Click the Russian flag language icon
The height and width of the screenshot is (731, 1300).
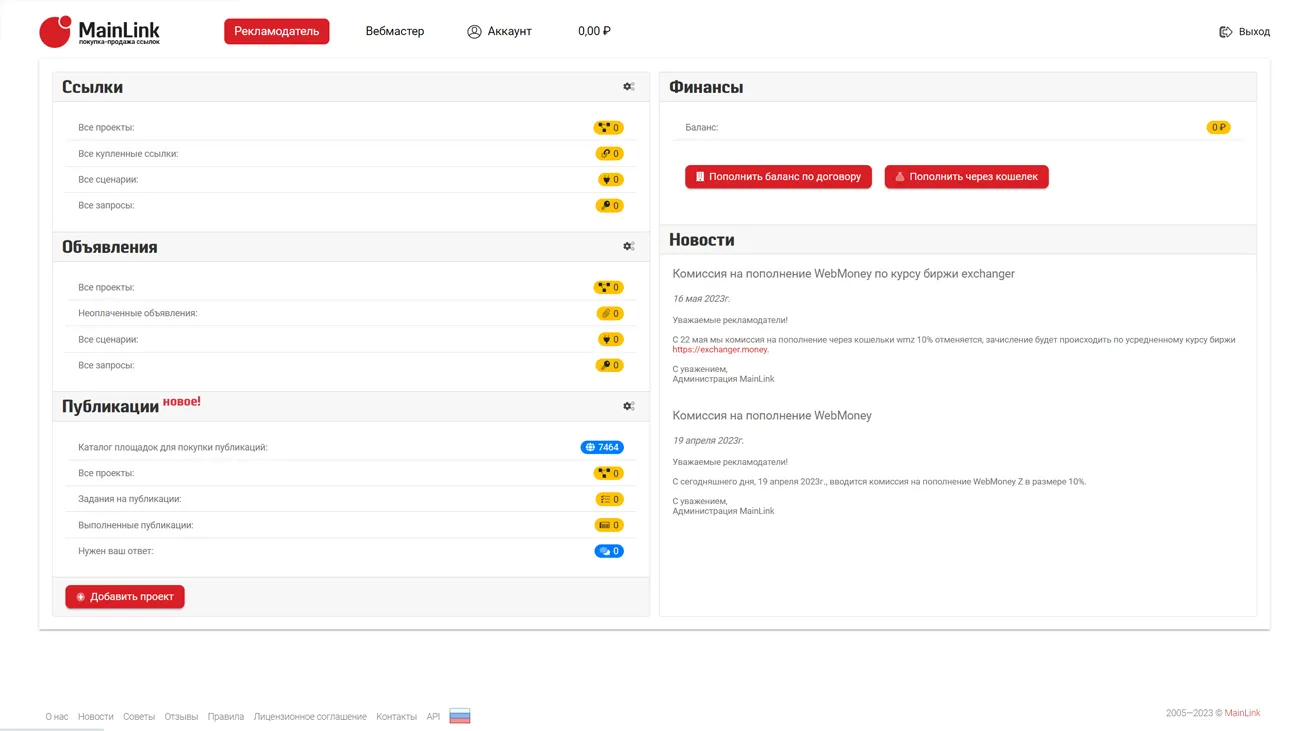click(459, 716)
